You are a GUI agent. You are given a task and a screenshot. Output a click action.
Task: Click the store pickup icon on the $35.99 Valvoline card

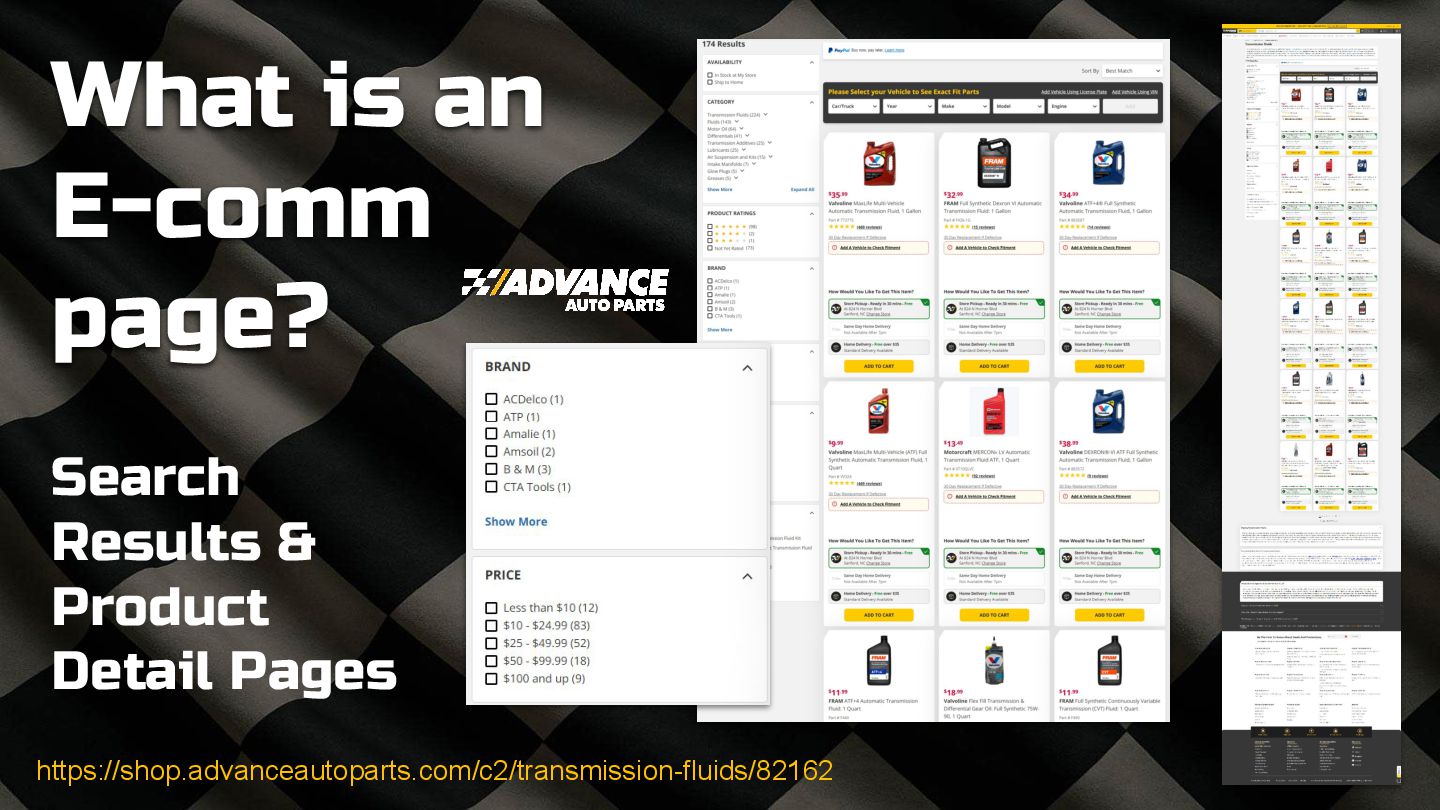pos(837,308)
